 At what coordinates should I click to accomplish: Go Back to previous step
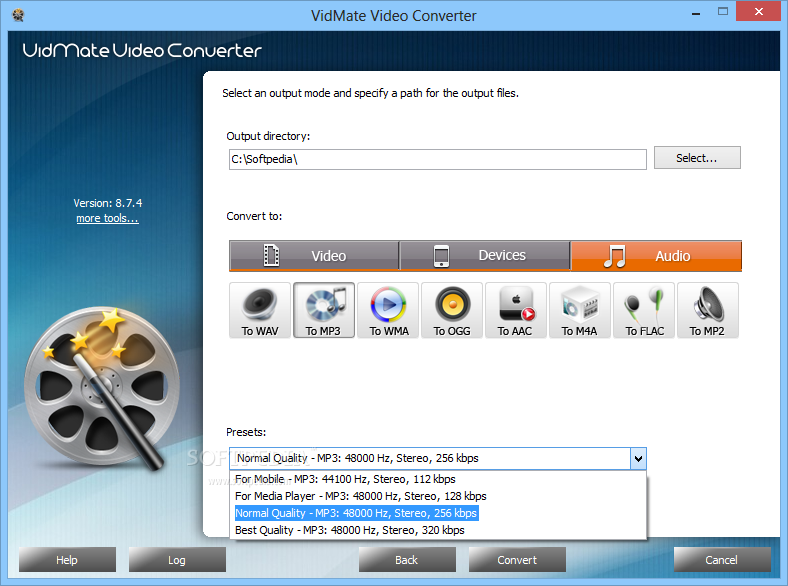(x=407, y=560)
